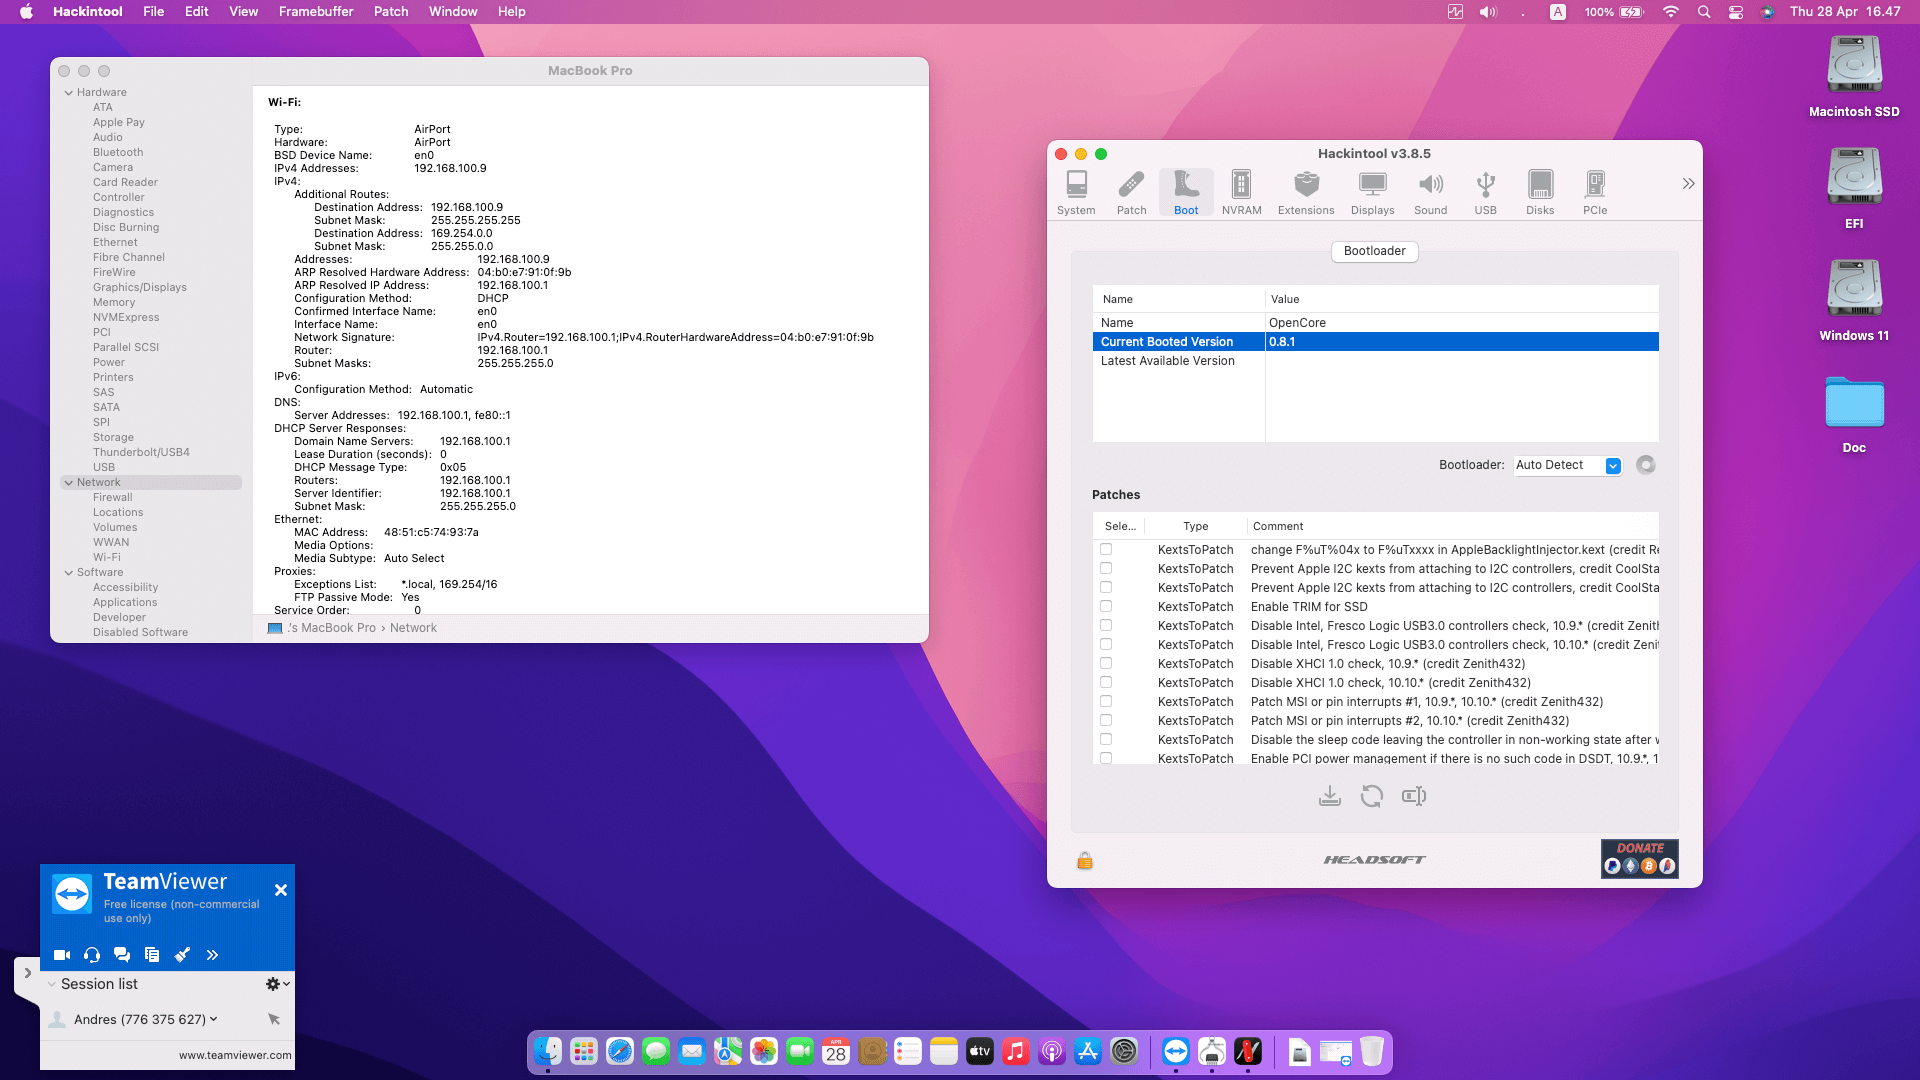This screenshot has width=1920, height=1080.
Task: Open the file transfer icon in TeamViewer
Action: coord(152,955)
